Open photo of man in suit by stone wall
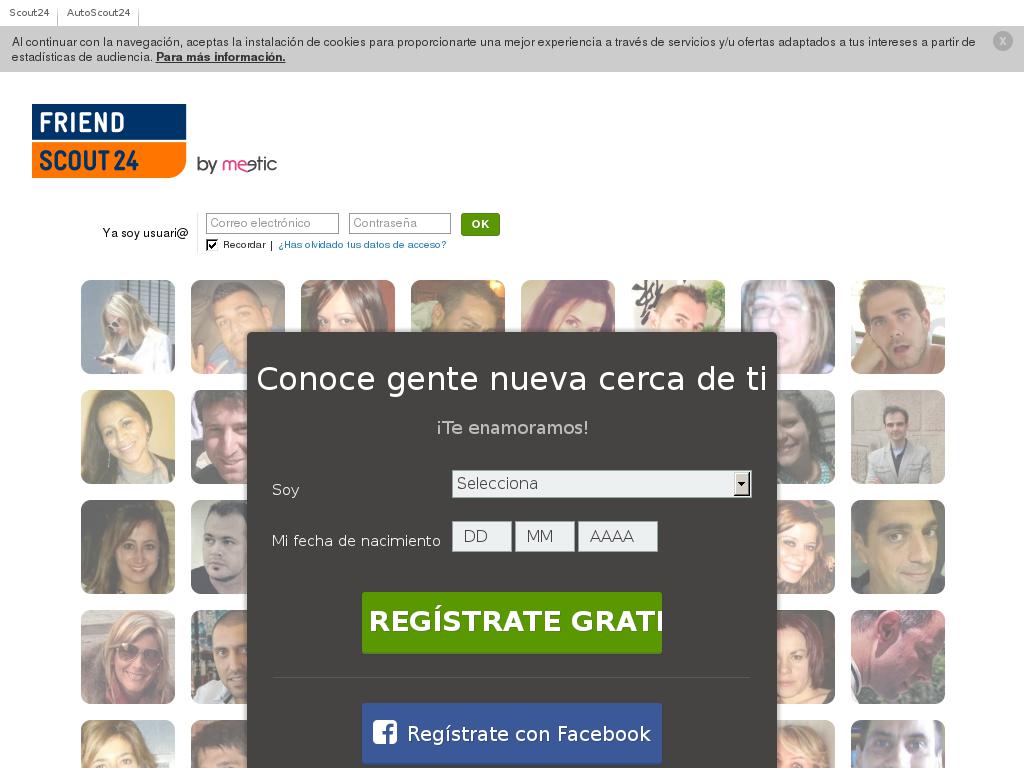 898,437
